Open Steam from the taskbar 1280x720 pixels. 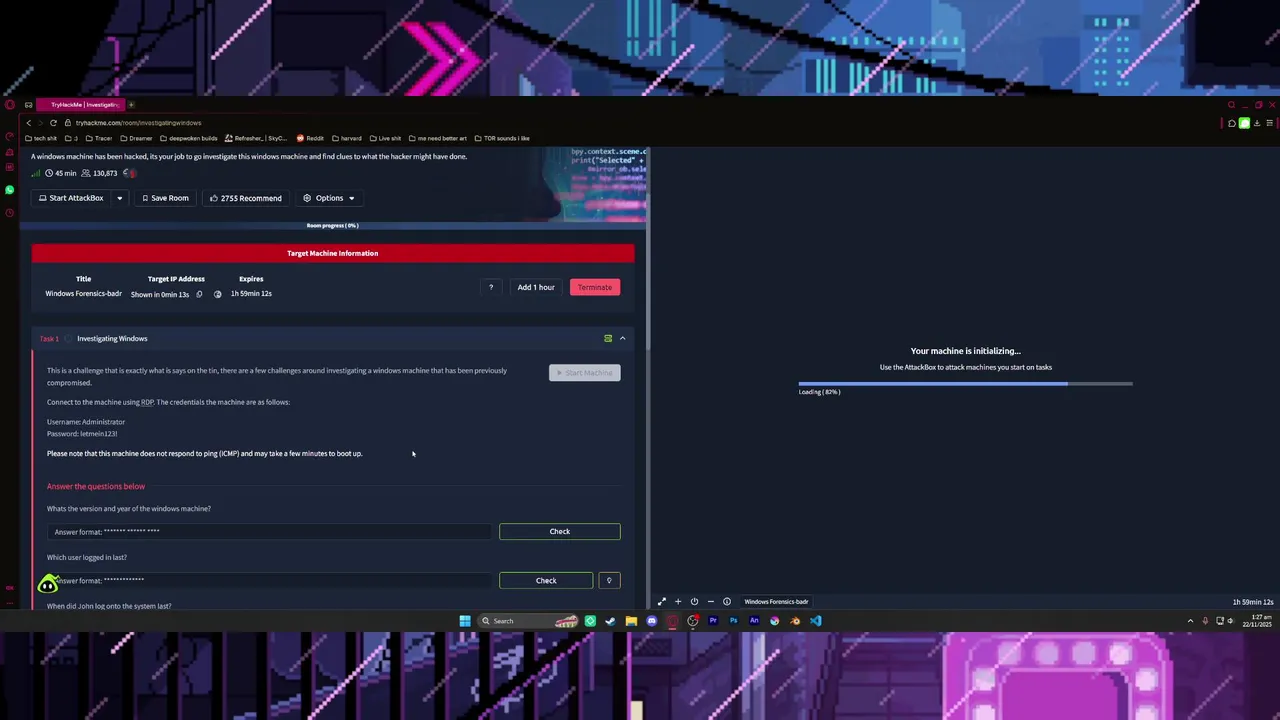[x=610, y=621]
